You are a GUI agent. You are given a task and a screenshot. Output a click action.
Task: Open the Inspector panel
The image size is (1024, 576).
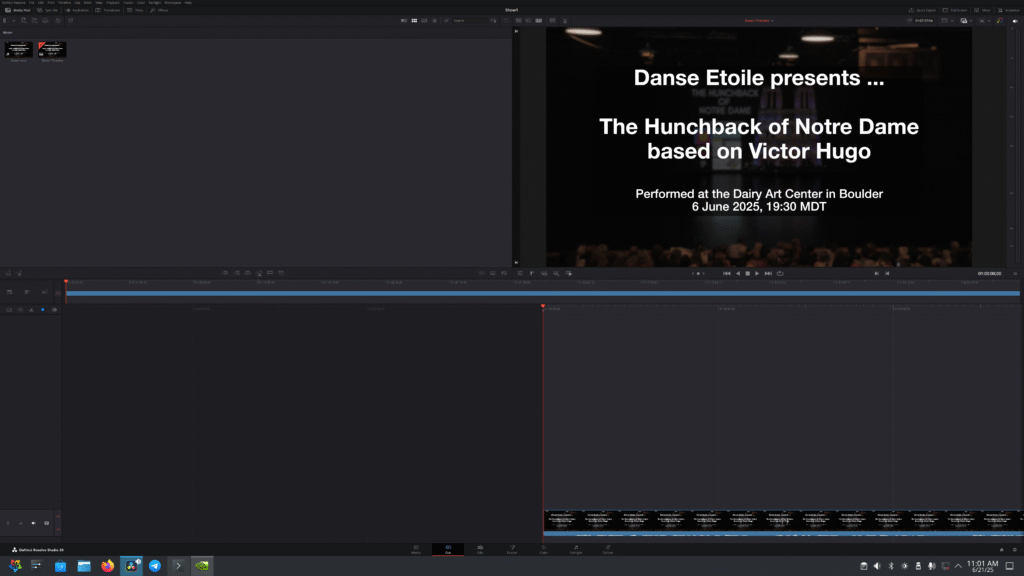click(1008, 10)
